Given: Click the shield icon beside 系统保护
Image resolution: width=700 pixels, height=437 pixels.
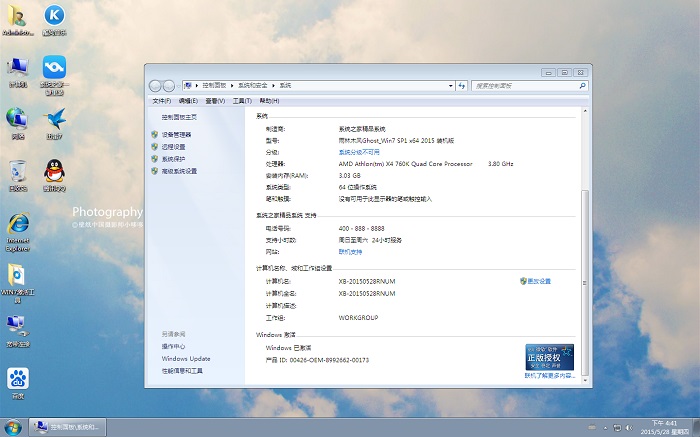Looking at the screenshot, I should pyautogui.click(x=155, y=158).
